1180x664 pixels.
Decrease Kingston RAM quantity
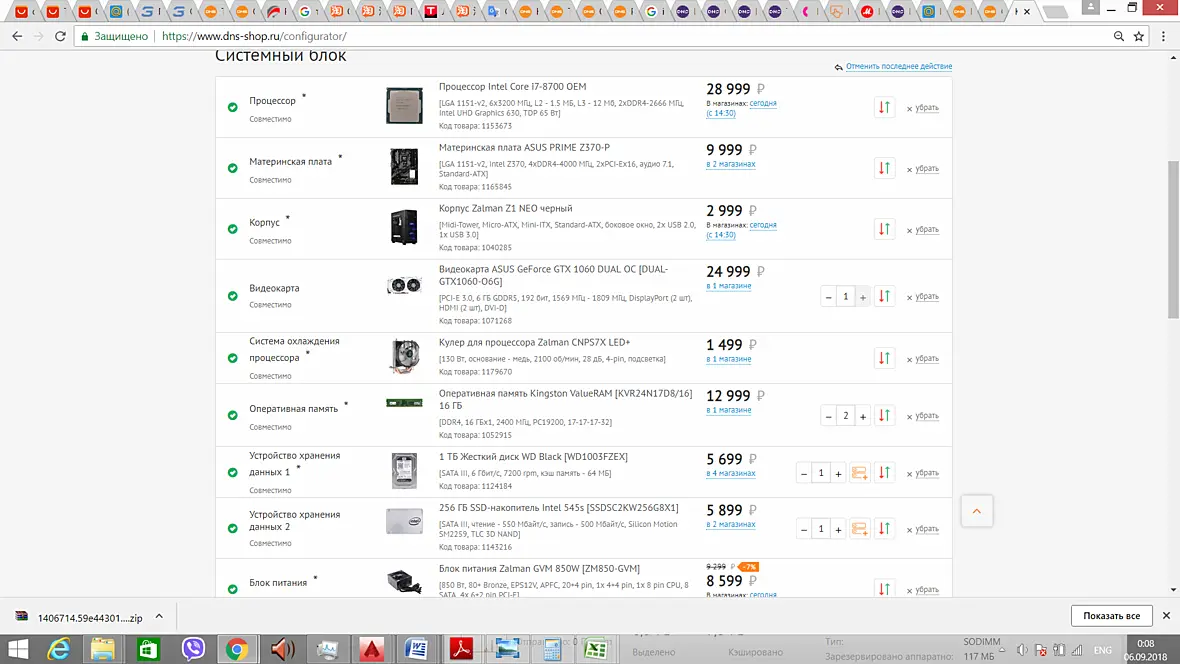[x=829, y=416]
